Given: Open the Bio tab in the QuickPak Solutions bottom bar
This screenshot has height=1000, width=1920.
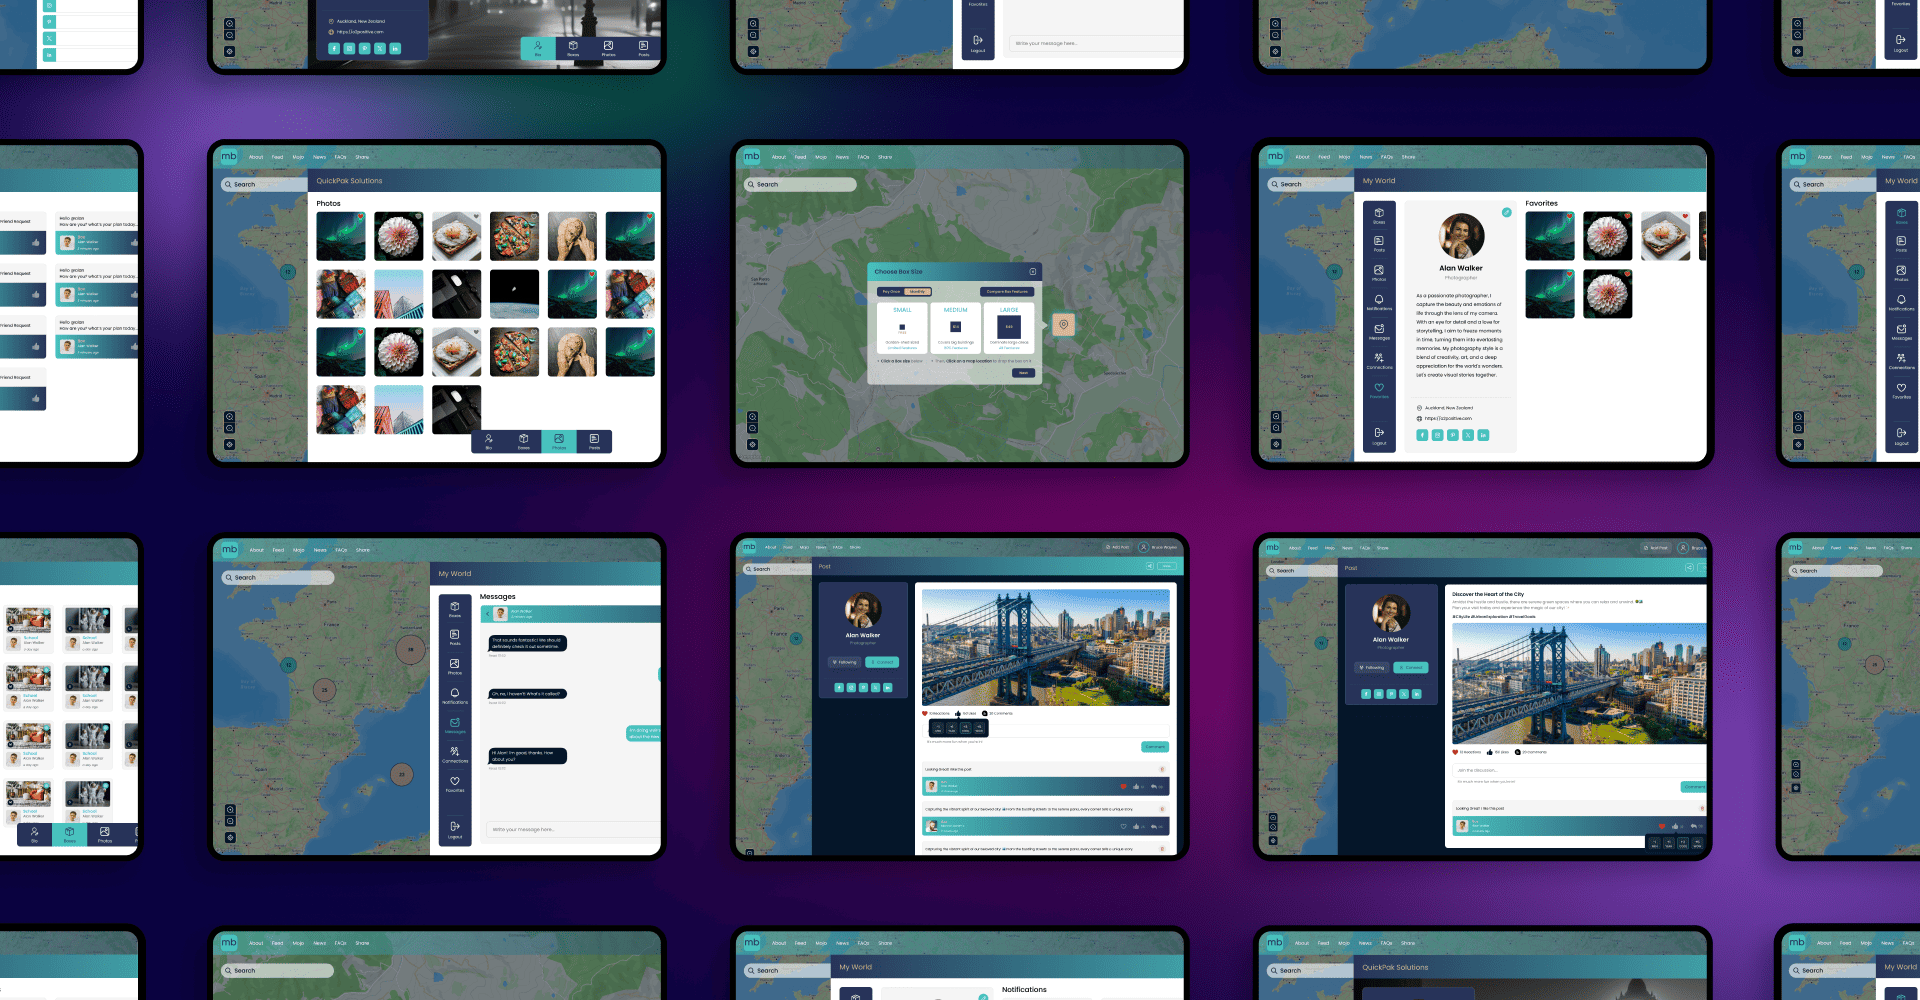Looking at the screenshot, I should [x=488, y=441].
